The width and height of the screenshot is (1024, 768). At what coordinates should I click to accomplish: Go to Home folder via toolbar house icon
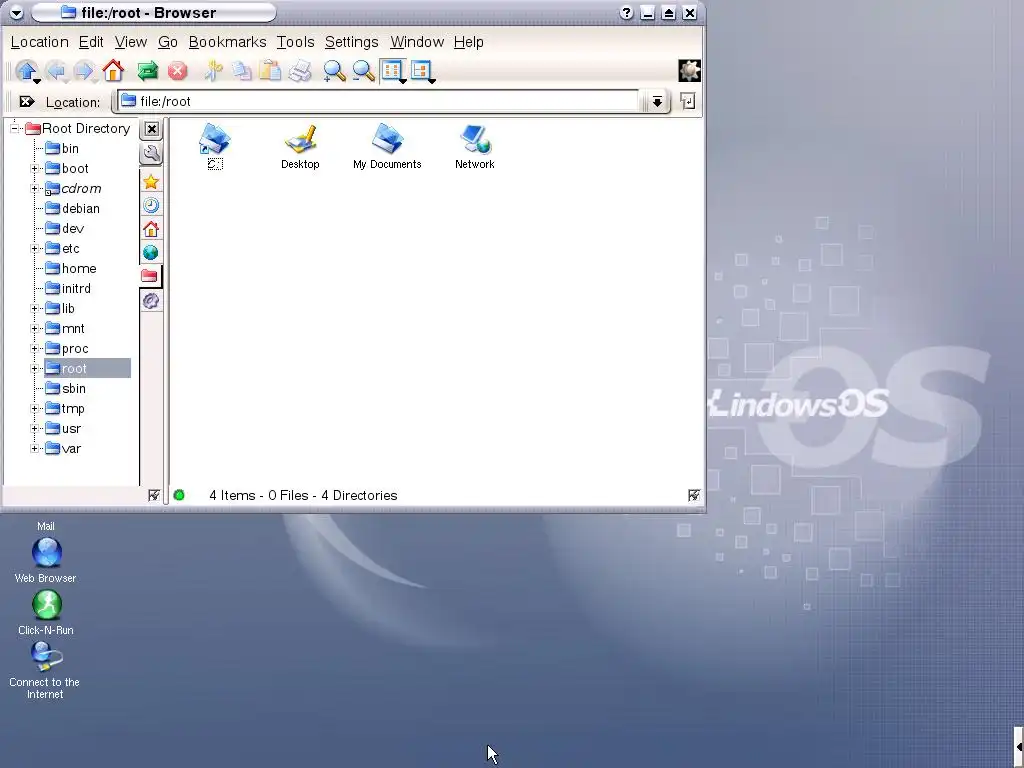click(113, 71)
